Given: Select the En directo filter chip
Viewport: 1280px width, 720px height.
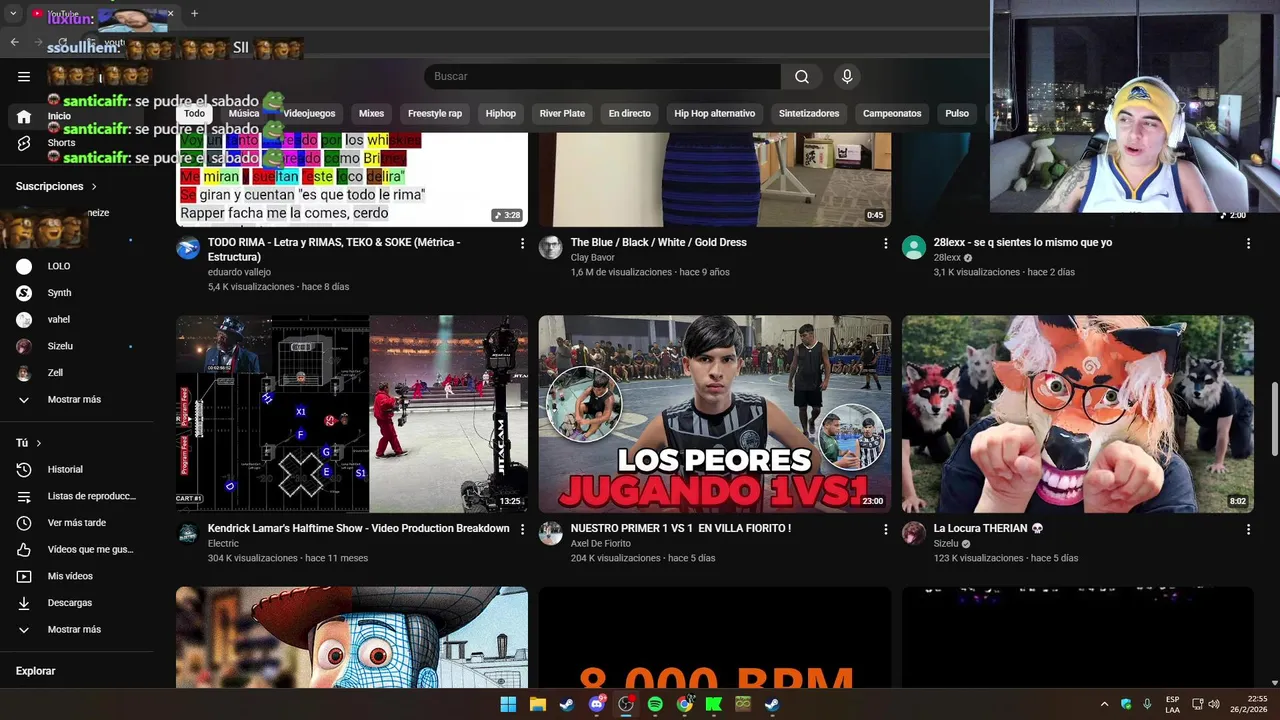Looking at the screenshot, I should click(x=630, y=113).
